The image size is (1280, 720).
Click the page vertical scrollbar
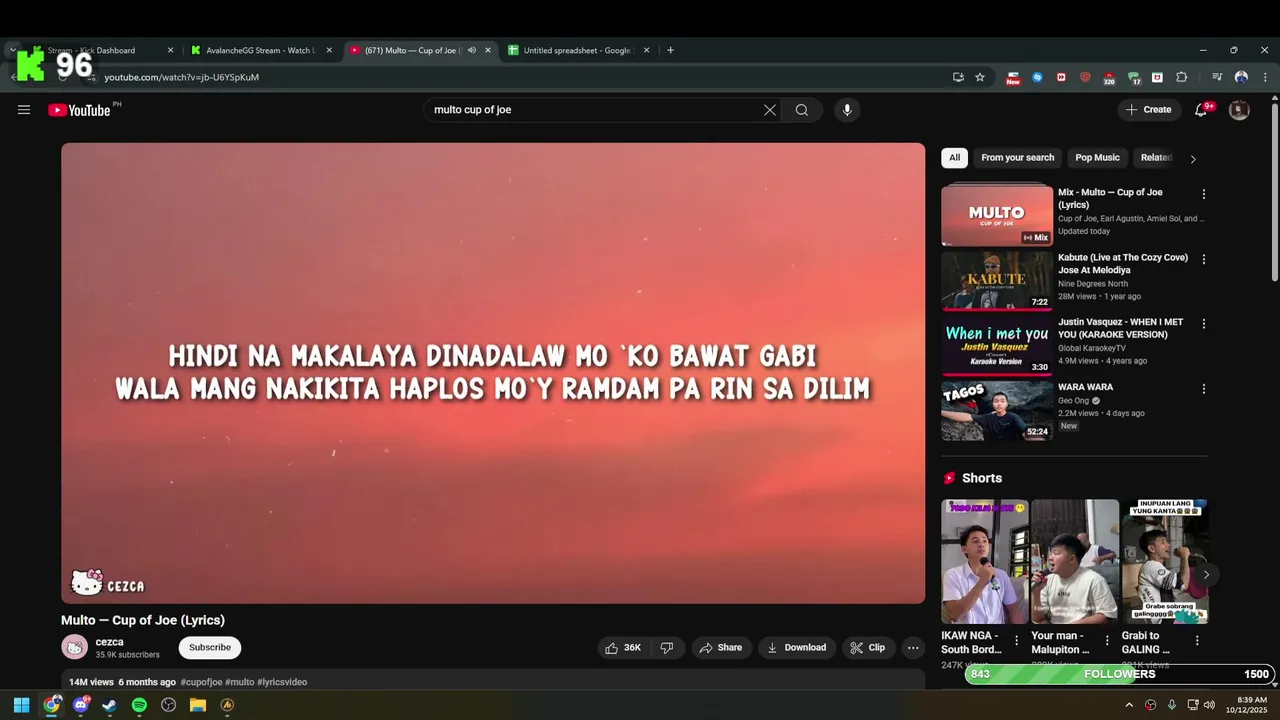point(1274,190)
